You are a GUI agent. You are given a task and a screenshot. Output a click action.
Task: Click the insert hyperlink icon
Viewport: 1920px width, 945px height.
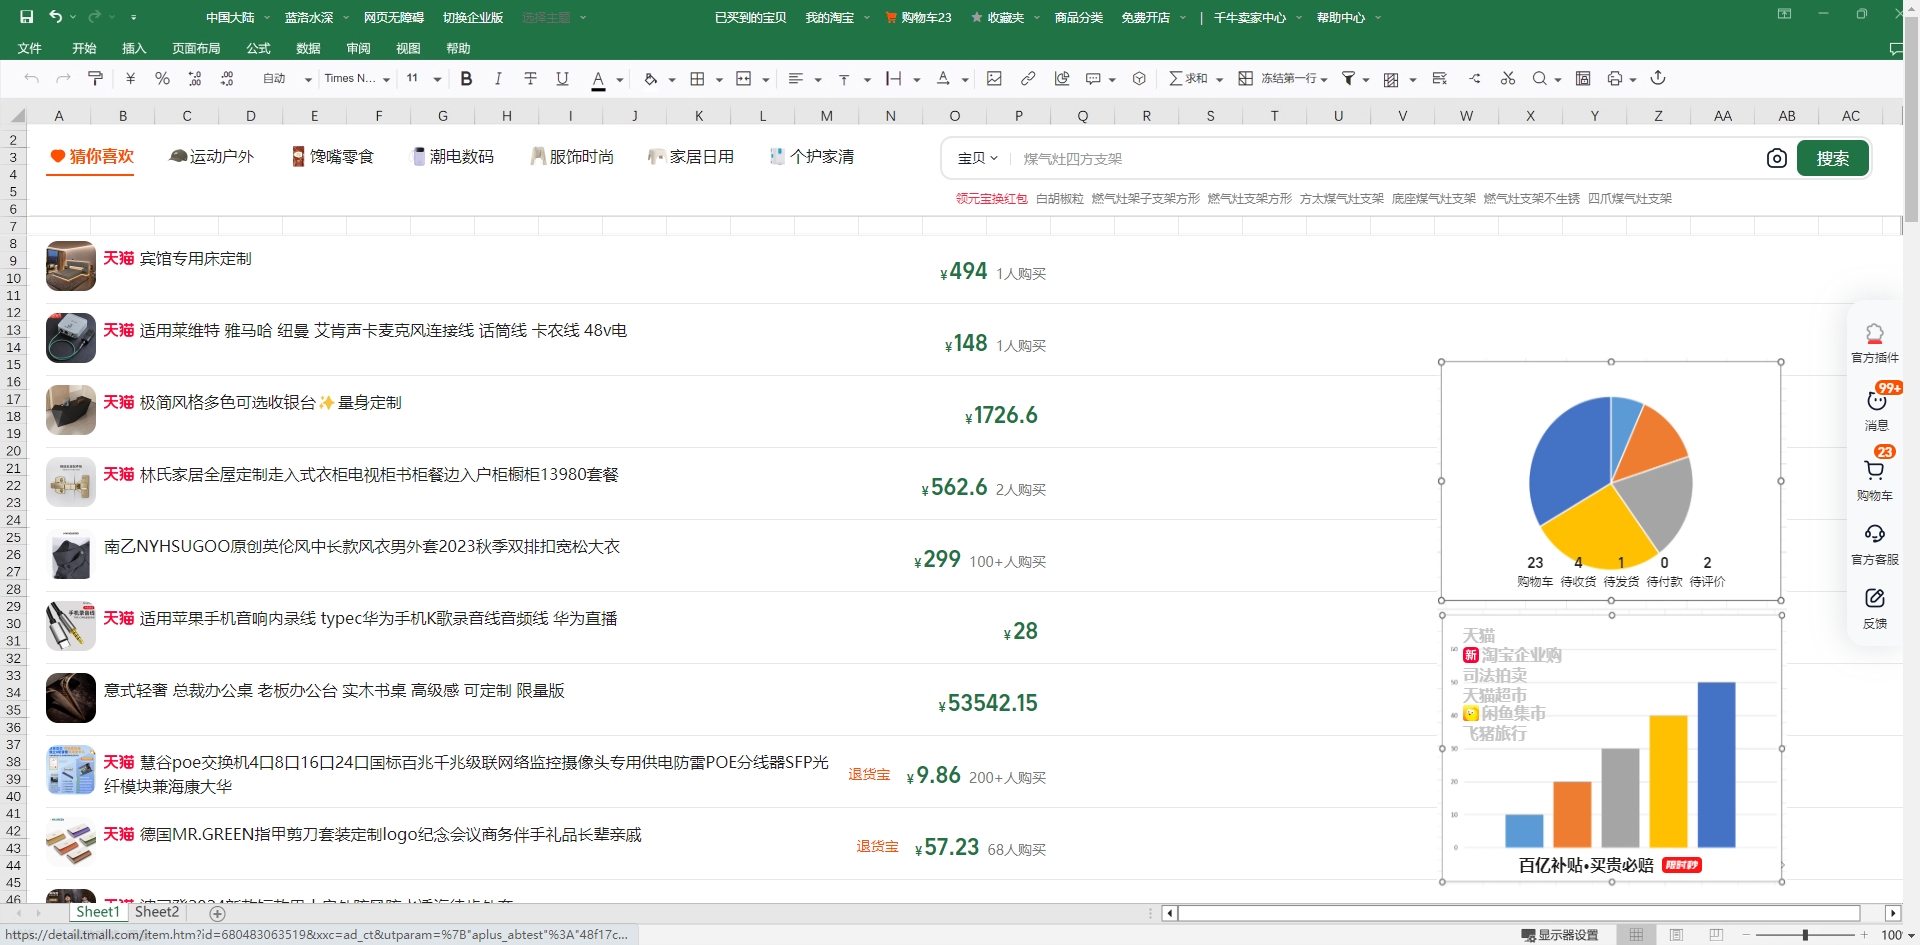1028,78
